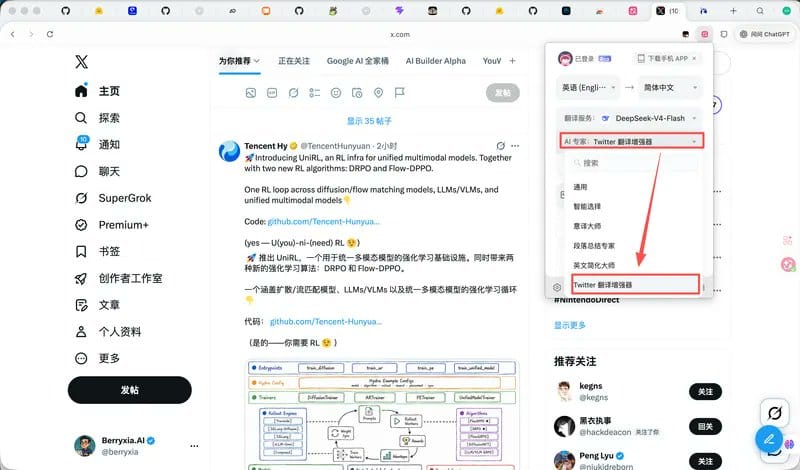Open the emoji picker in composer

pos(336,93)
